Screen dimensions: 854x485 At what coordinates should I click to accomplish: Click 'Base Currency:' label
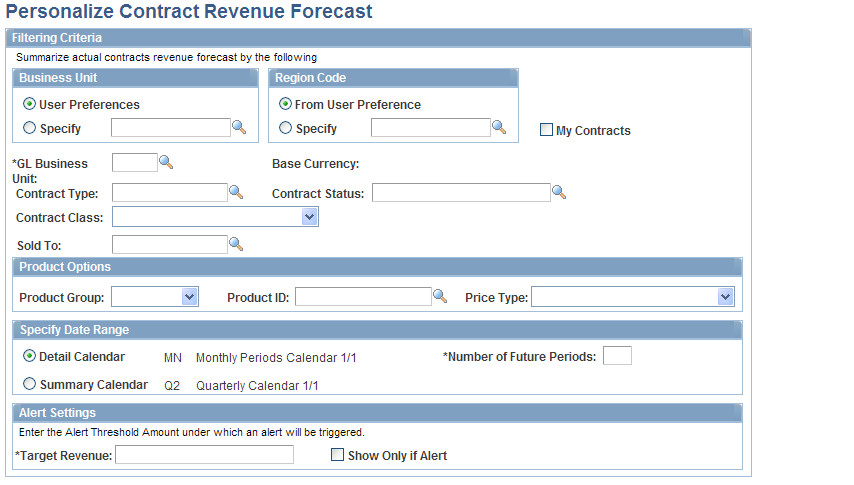(315, 163)
